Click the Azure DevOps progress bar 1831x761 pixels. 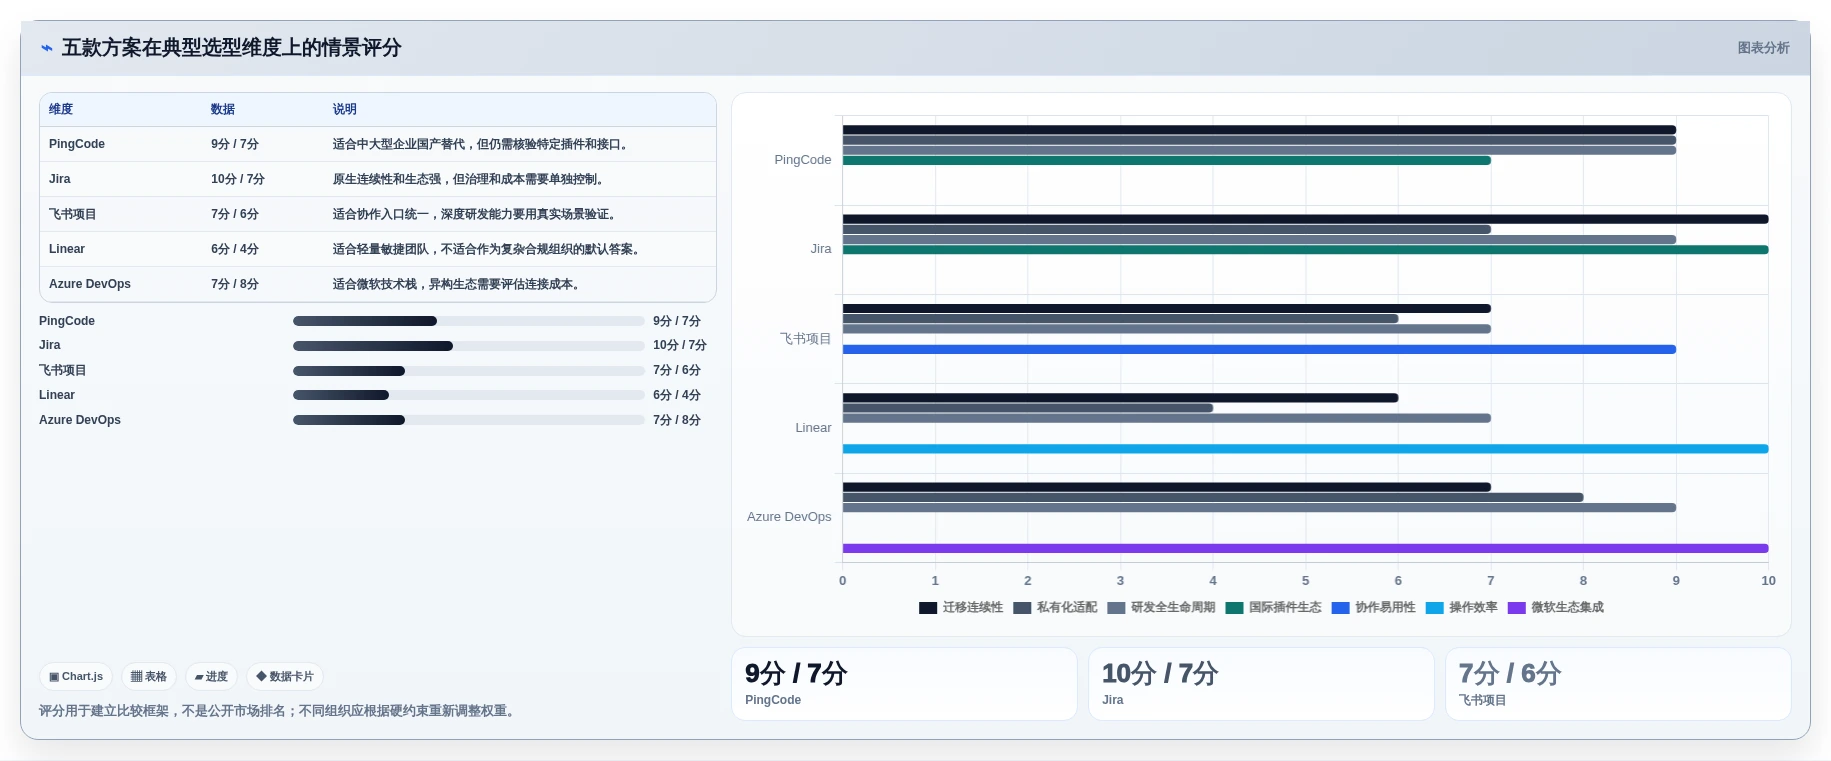click(x=468, y=420)
